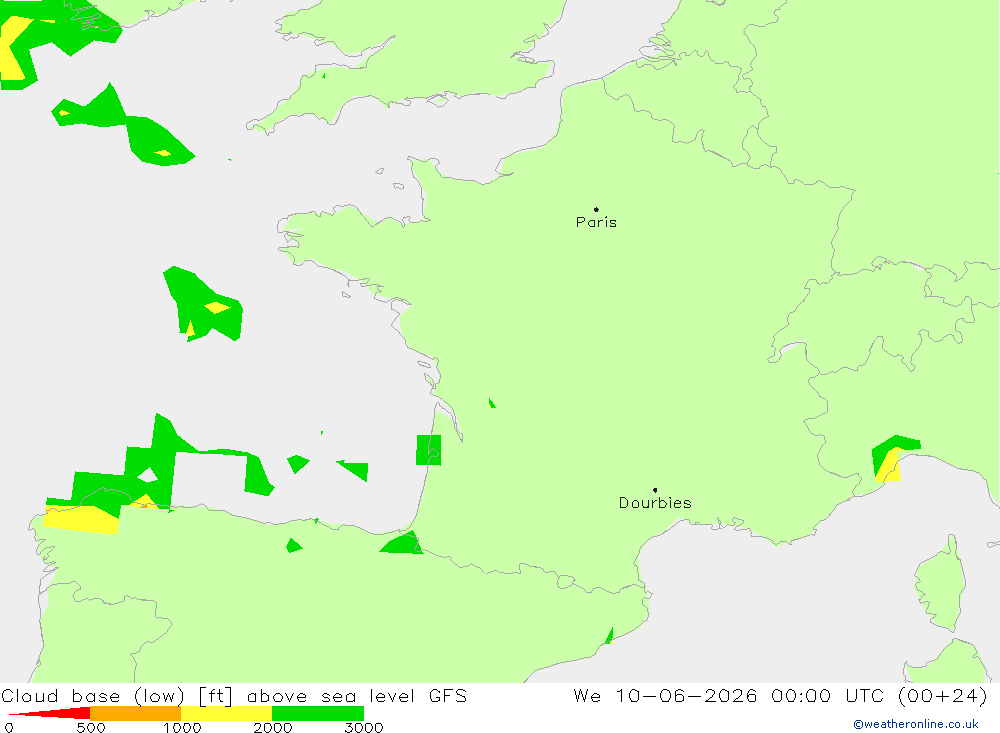The width and height of the screenshot is (1000, 733).
Task: Click the Paris location dot marker
Action: [596, 209]
